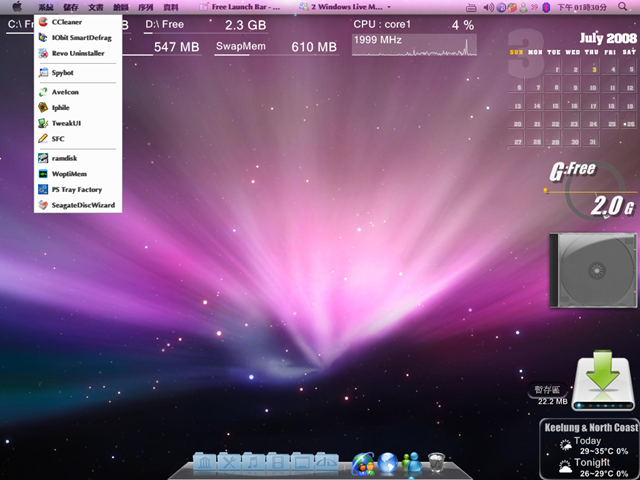Open AveIcon menu entry
This screenshot has width=640, height=480.
pyautogui.click(x=78, y=92)
